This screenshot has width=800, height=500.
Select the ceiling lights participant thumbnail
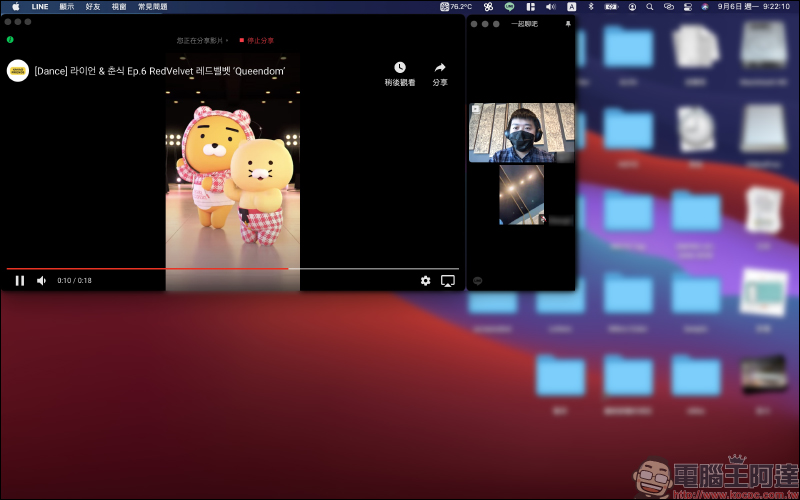pos(521,195)
